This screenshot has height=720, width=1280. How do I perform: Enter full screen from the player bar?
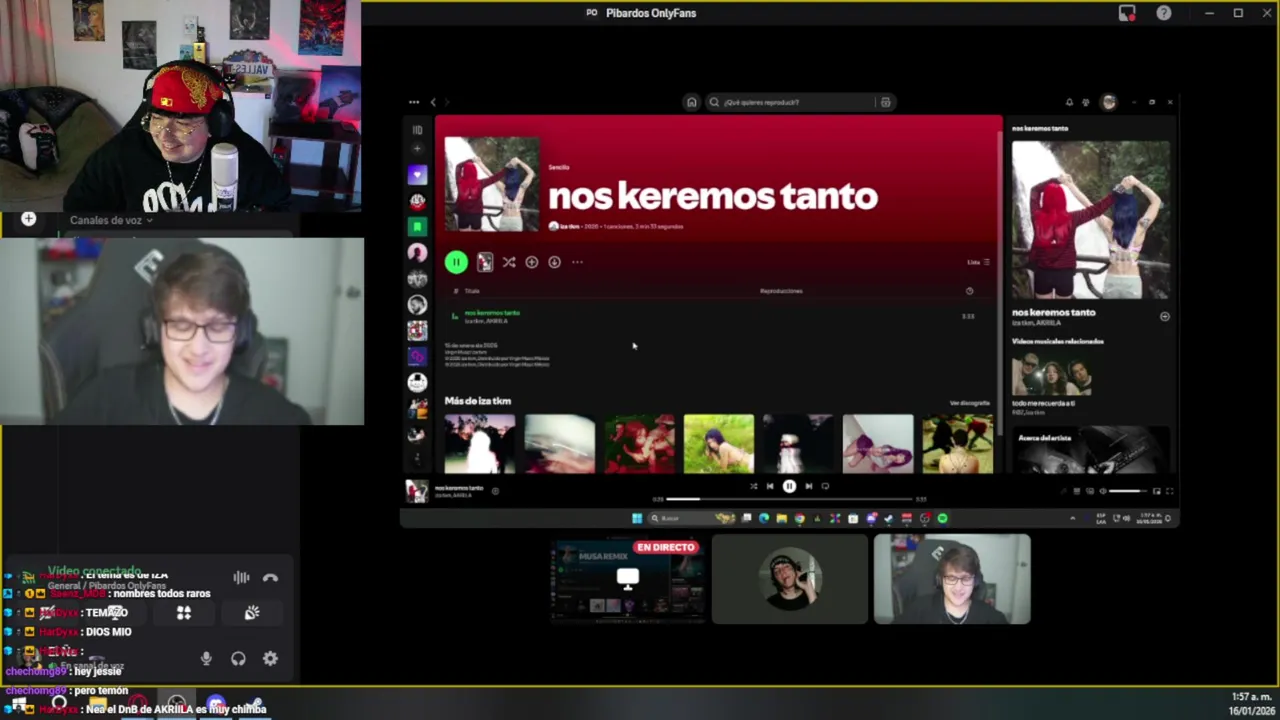1169,491
